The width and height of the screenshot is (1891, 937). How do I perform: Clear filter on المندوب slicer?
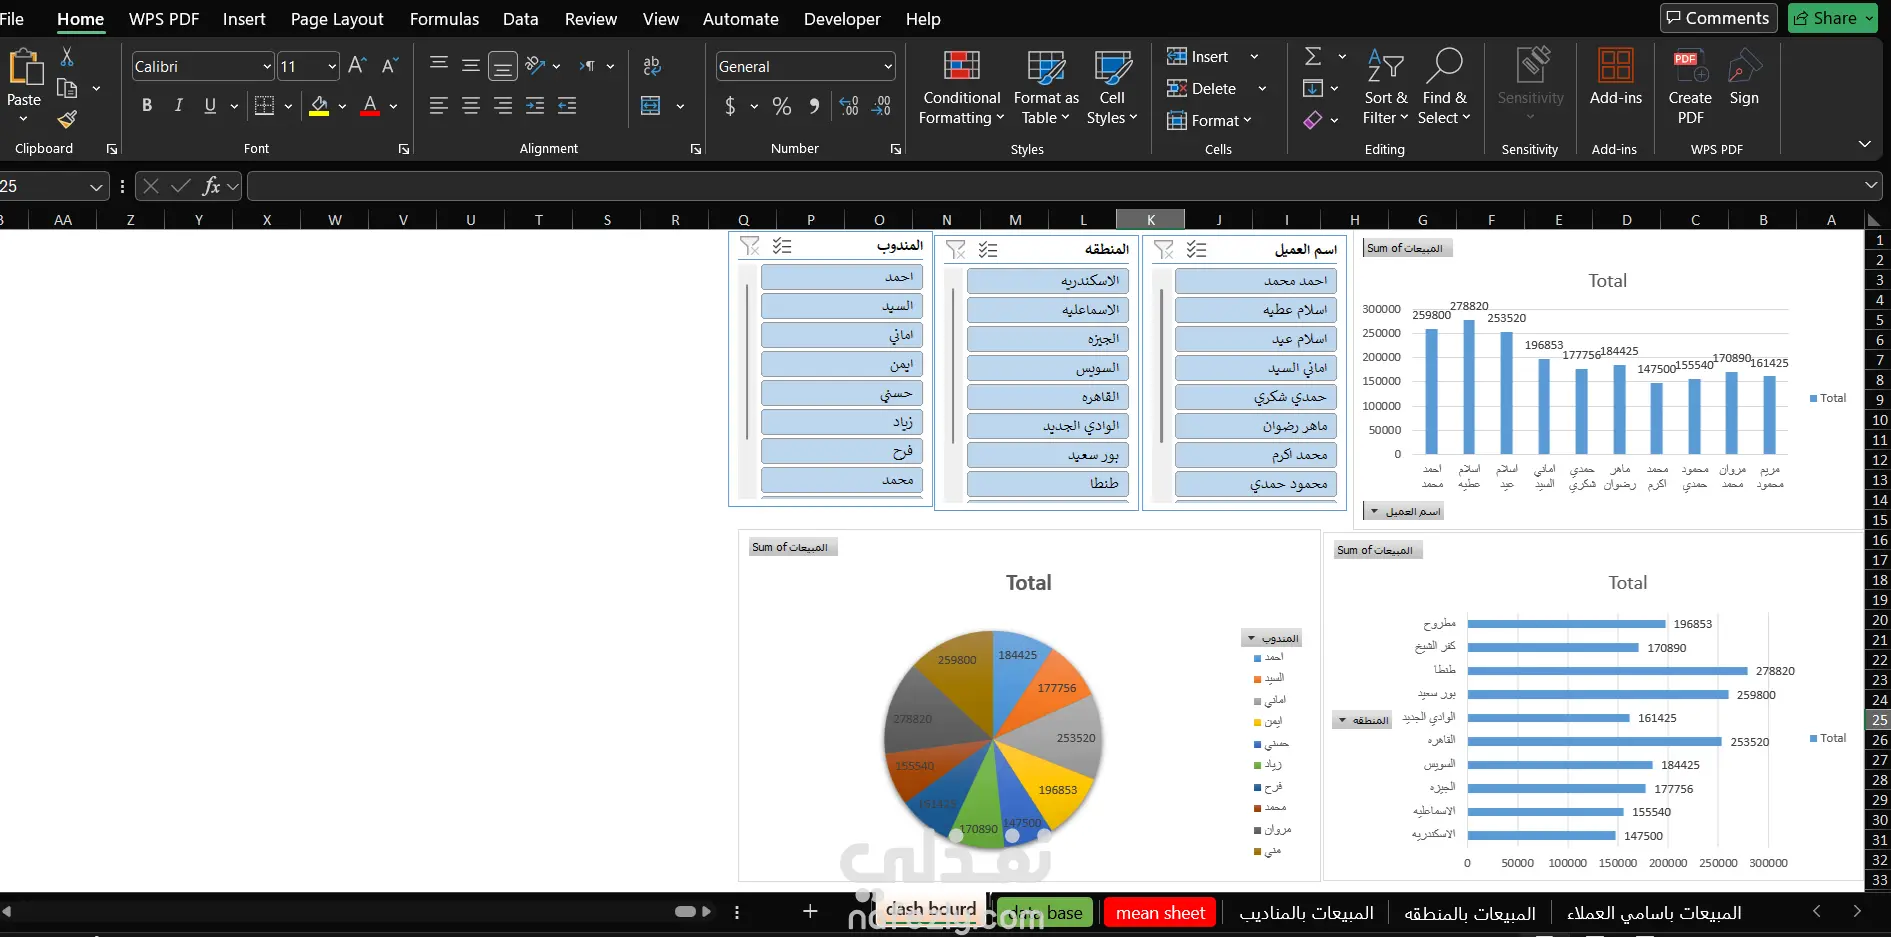point(749,246)
